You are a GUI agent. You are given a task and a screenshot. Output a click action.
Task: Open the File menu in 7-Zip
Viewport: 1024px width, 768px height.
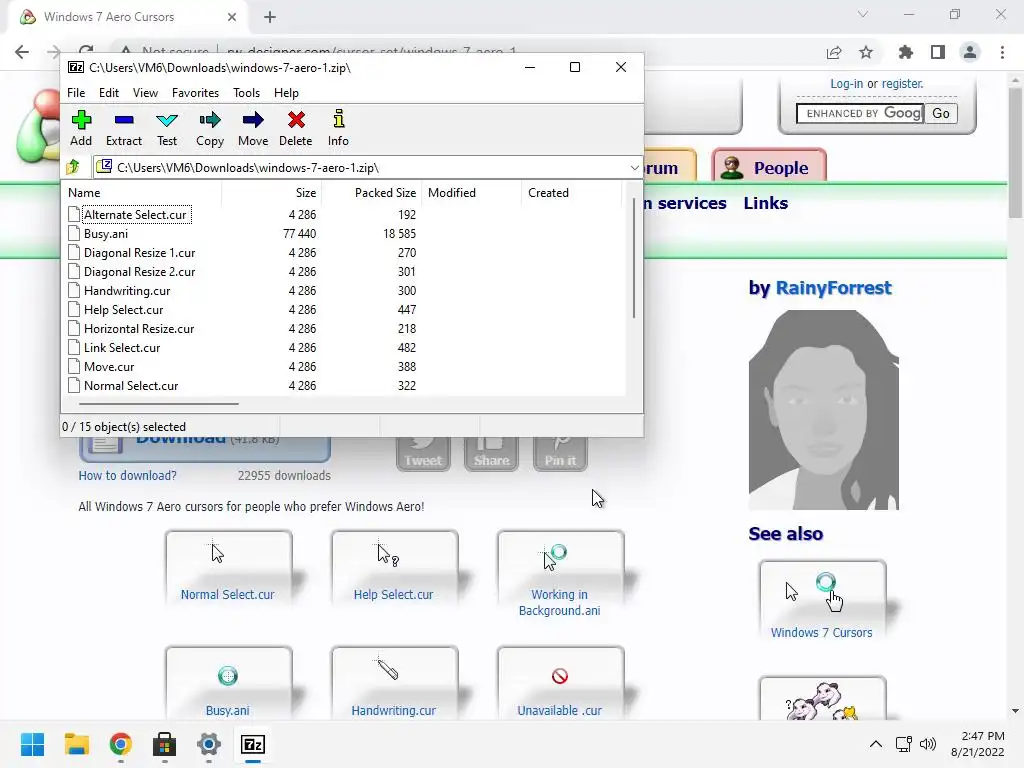tap(76, 93)
